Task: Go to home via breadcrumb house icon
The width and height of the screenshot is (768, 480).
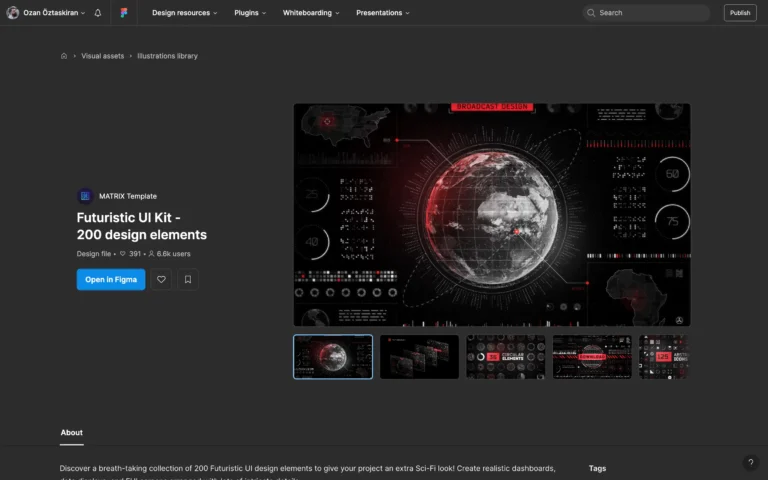Action: (64, 56)
